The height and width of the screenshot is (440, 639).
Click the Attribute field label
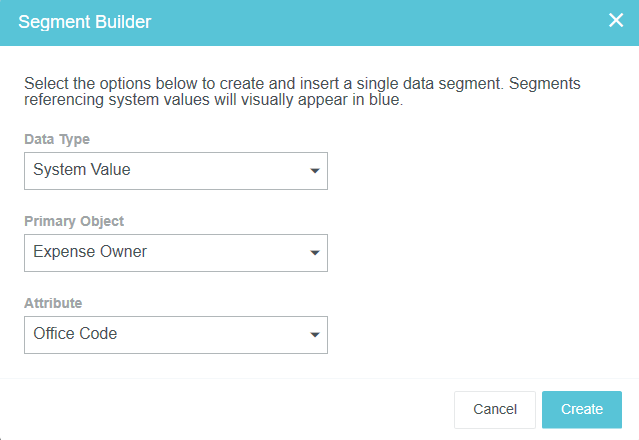(53, 302)
